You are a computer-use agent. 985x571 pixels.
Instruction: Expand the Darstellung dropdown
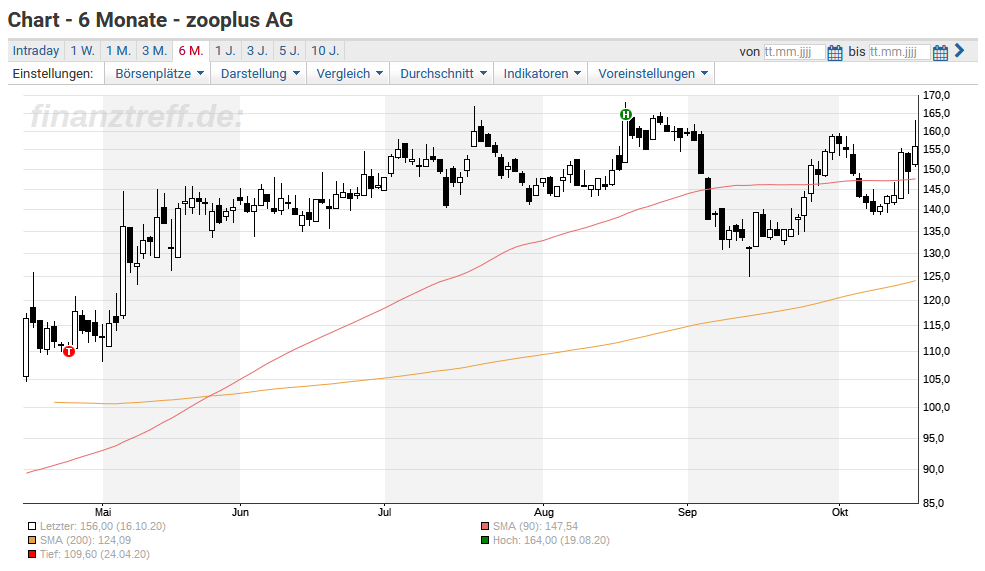click(260, 73)
